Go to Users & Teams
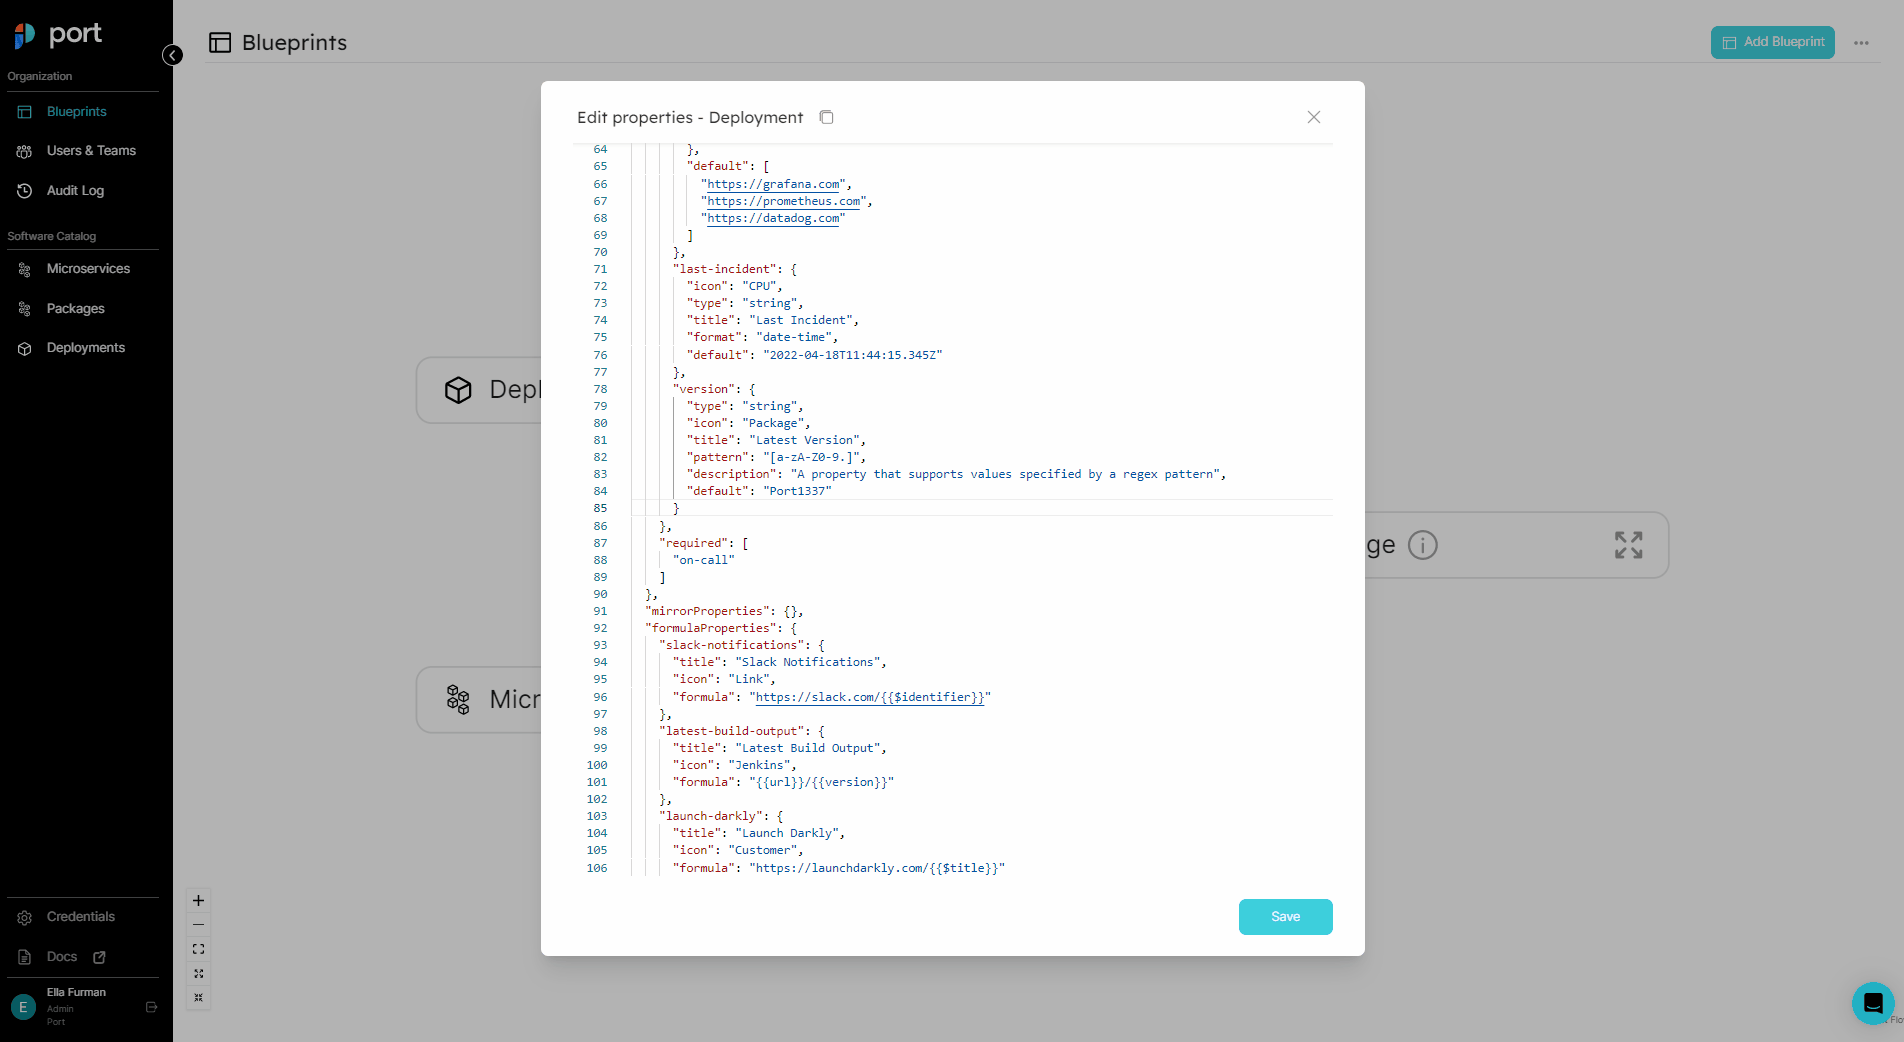The width and height of the screenshot is (1904, 1042). [90, 151]
